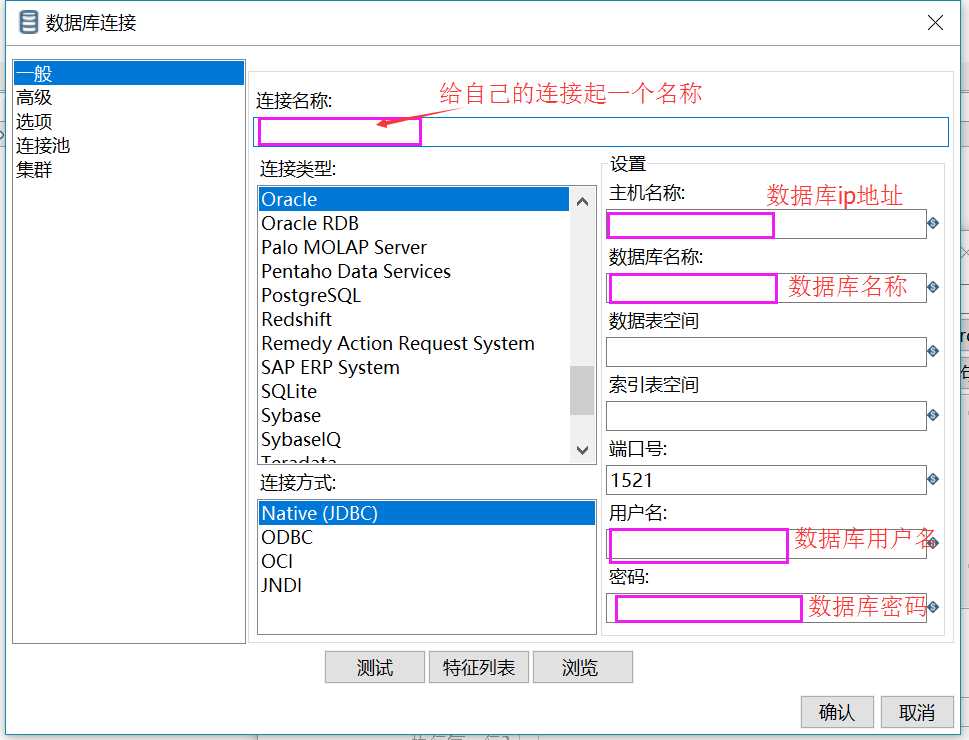Click the variable icon beside 用户名 field

coord(933,543)
